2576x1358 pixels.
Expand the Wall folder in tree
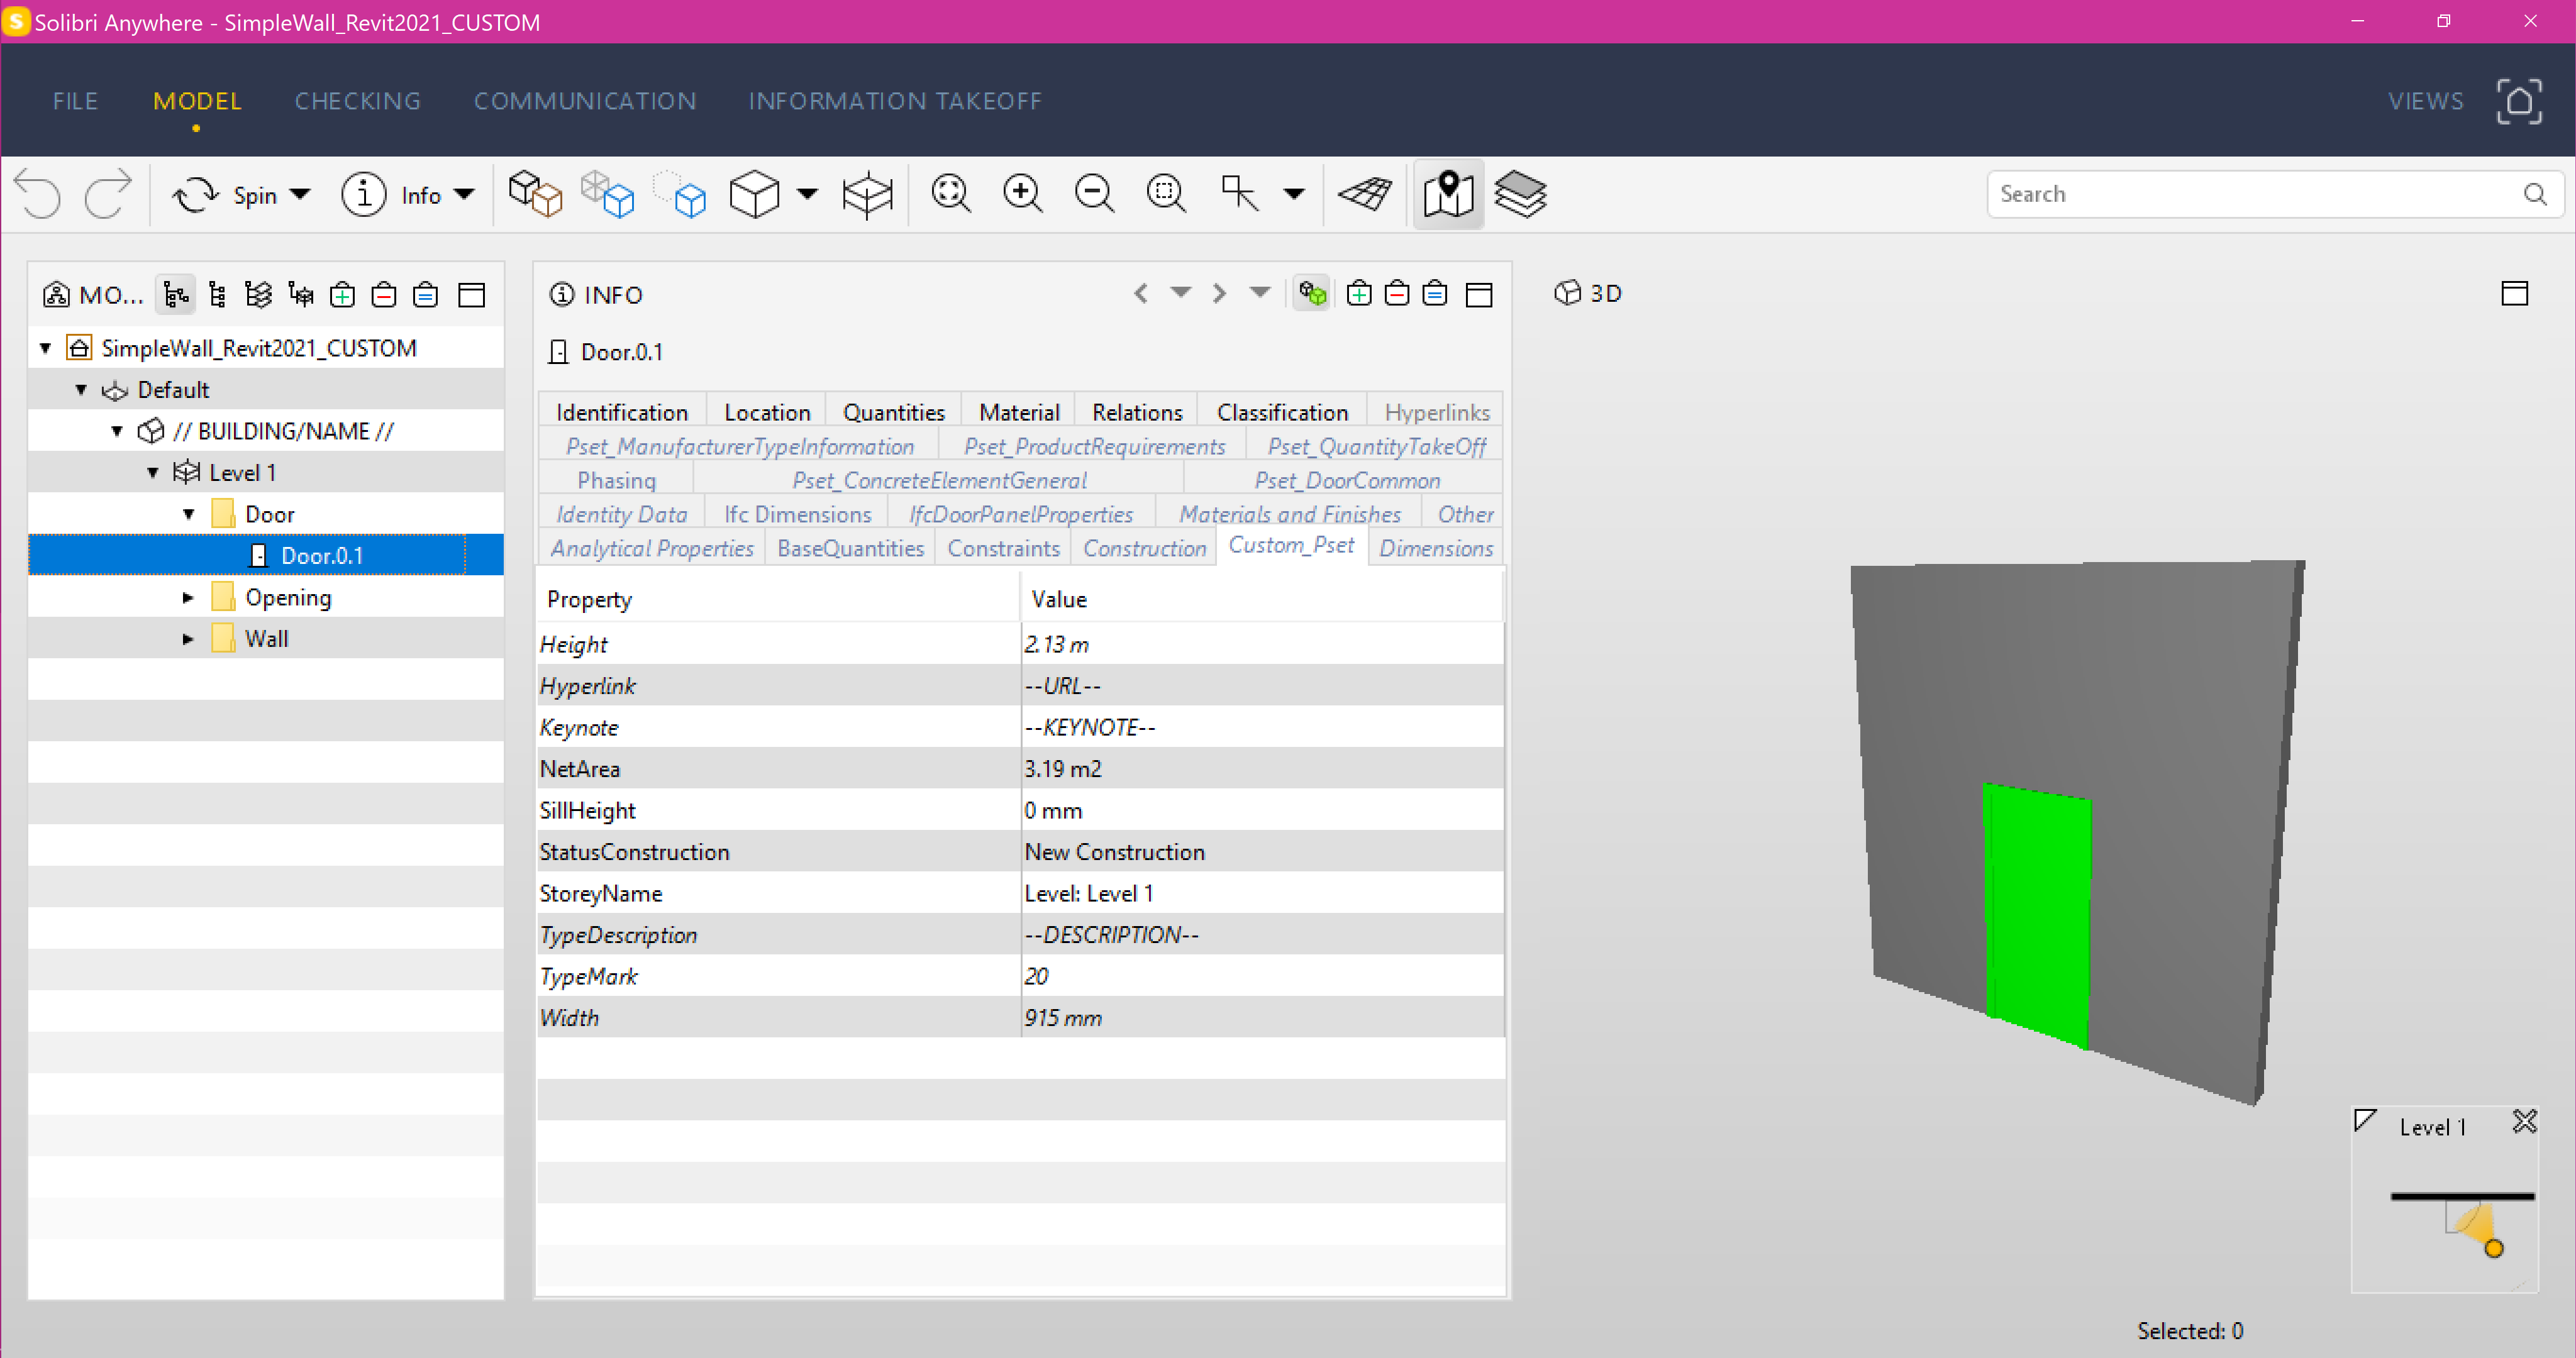click(188, 639)
